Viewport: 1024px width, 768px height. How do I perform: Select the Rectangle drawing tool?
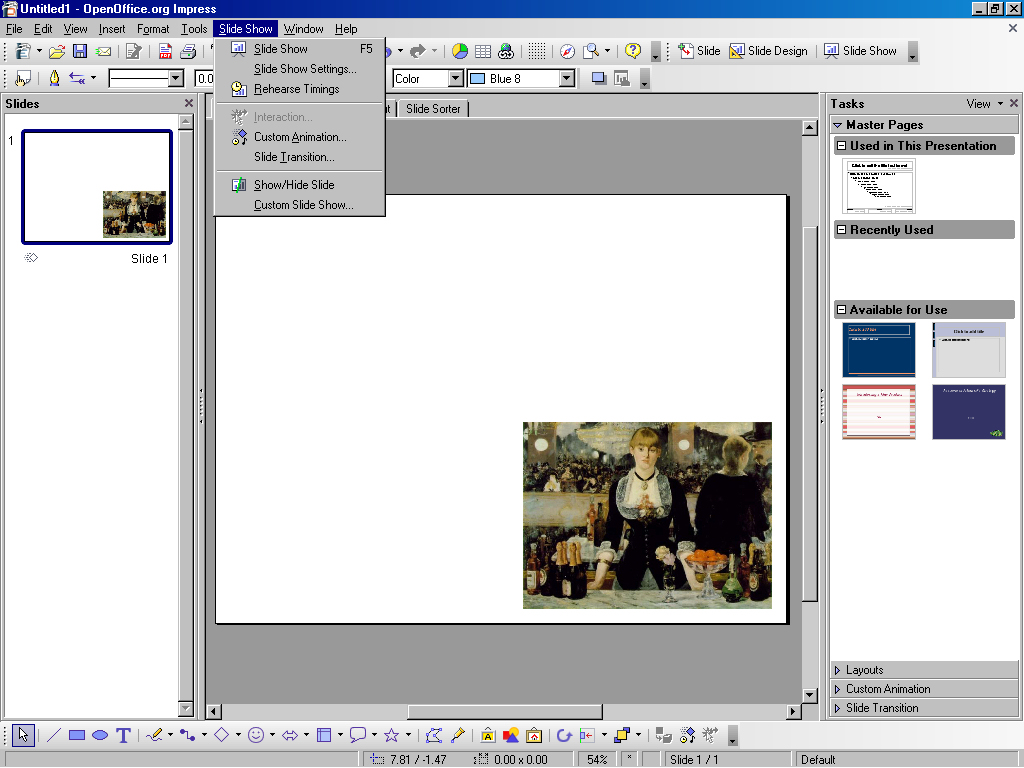(x=77, y=735)
